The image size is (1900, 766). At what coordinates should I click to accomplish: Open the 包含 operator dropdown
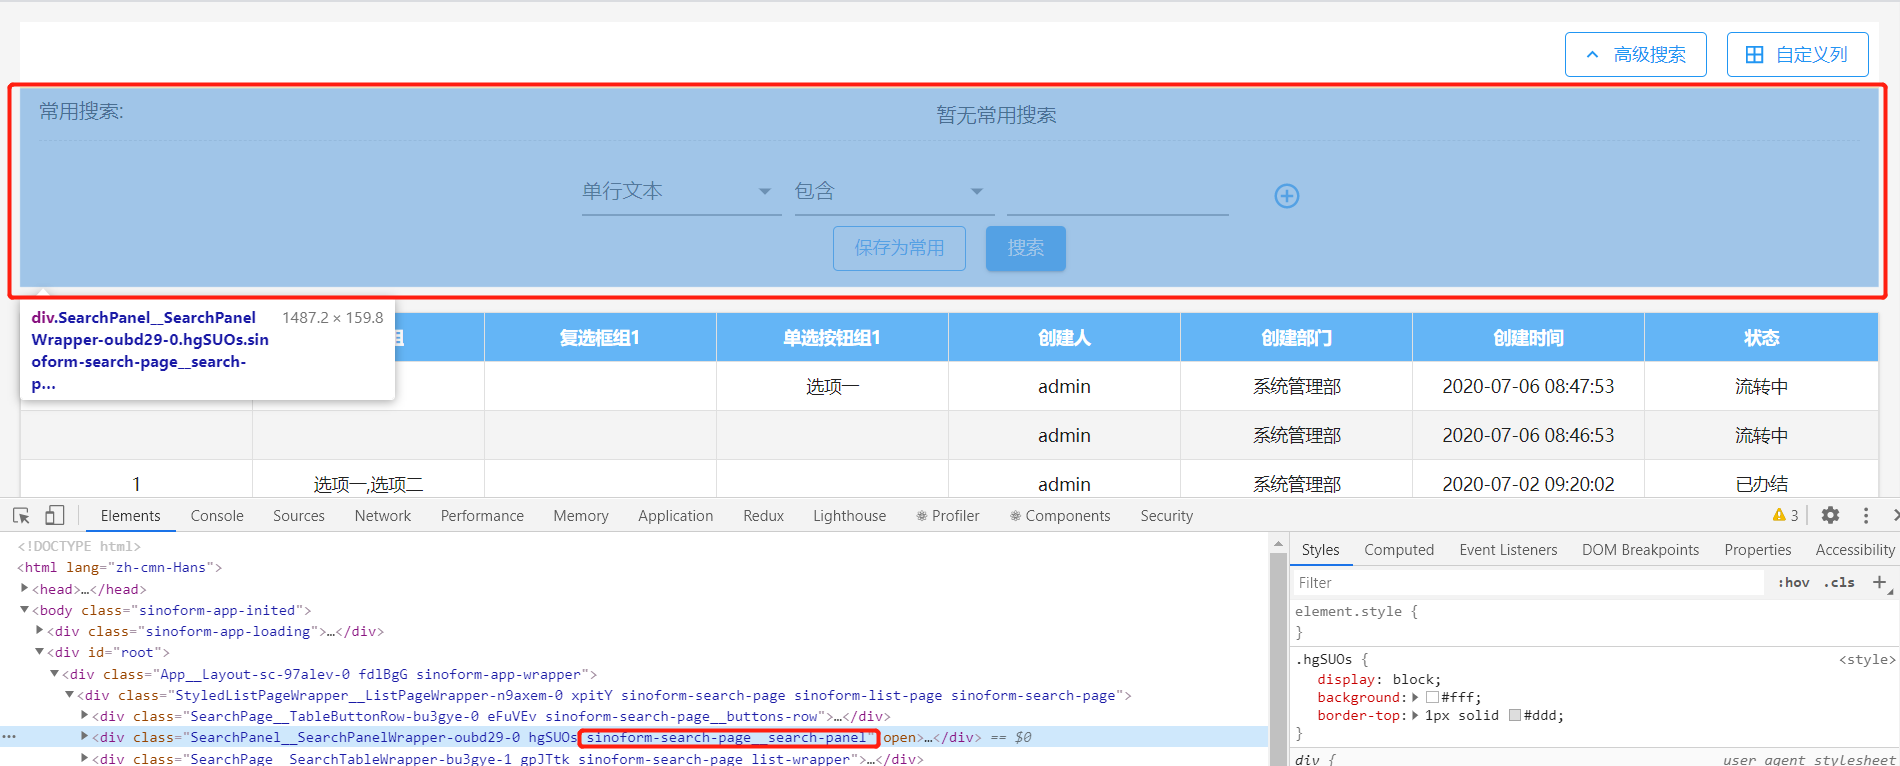click(x=894, y=192)
